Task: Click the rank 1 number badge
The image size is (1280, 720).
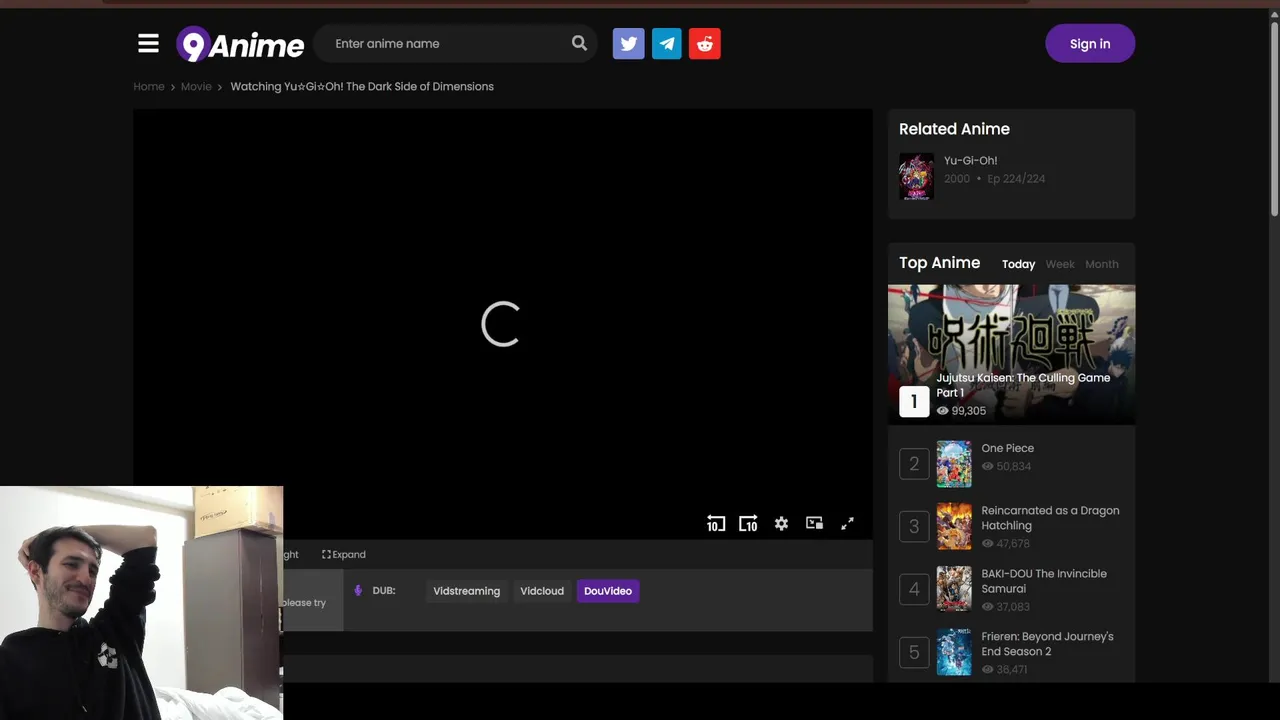Action: tap(914, 401)
